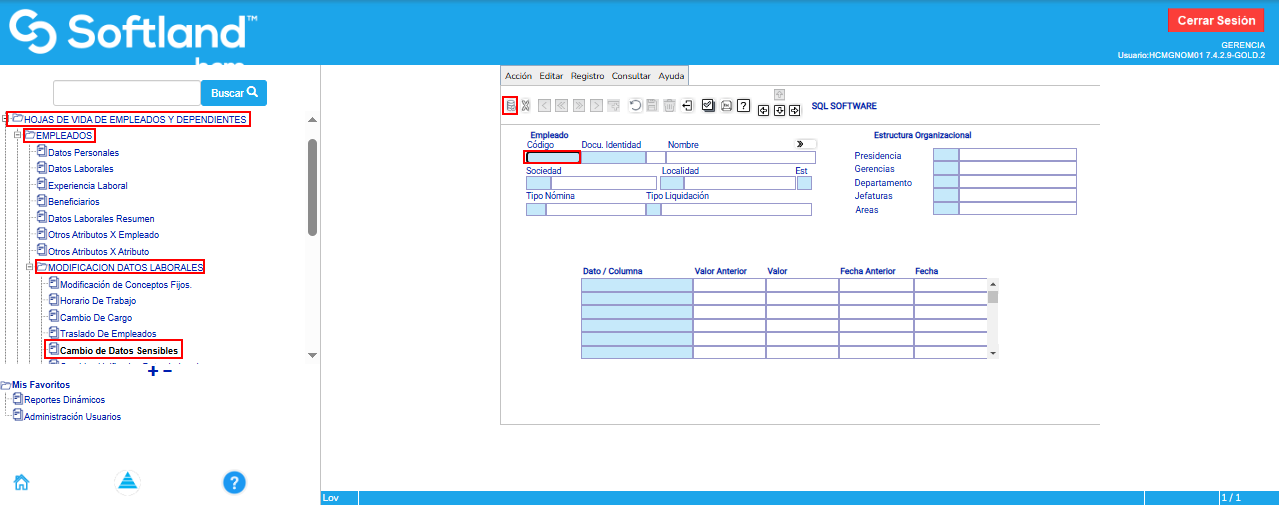
Task: Open Reportes Dinámicos in Mis Favoritos
Action: coord(64,400)
